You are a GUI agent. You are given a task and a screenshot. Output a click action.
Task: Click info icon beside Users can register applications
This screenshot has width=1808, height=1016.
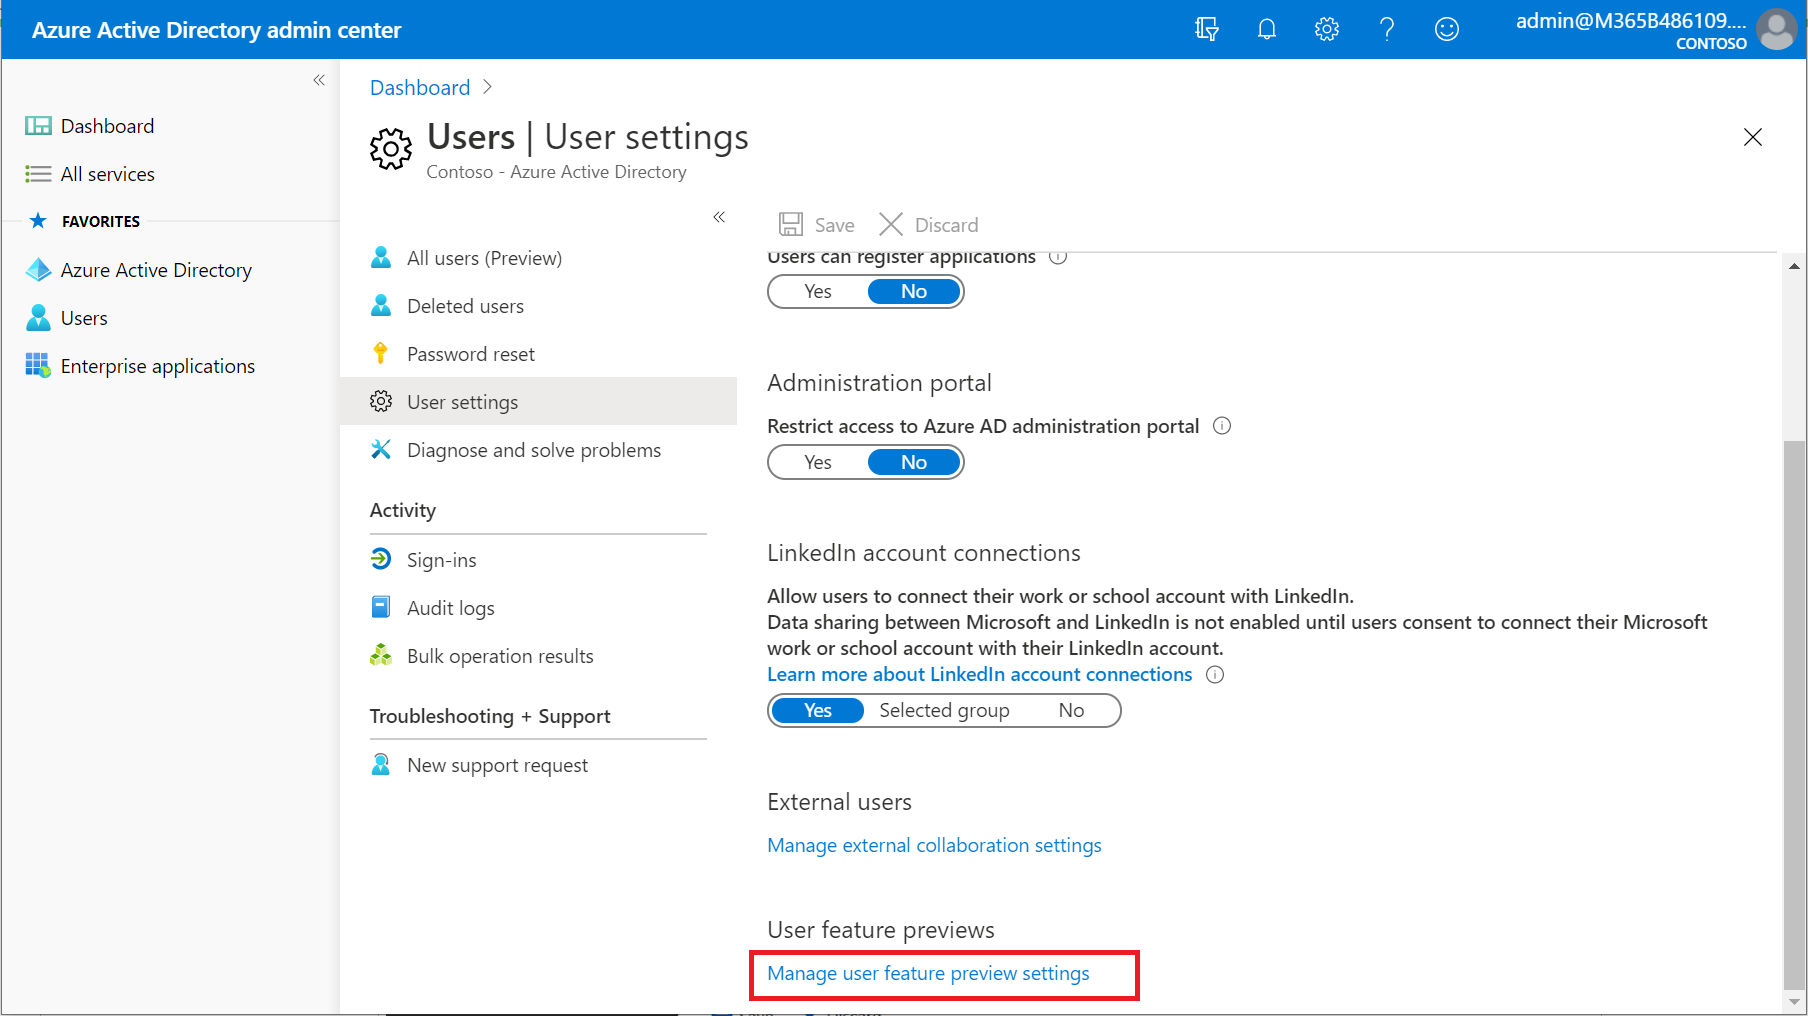pos(1058,257)
